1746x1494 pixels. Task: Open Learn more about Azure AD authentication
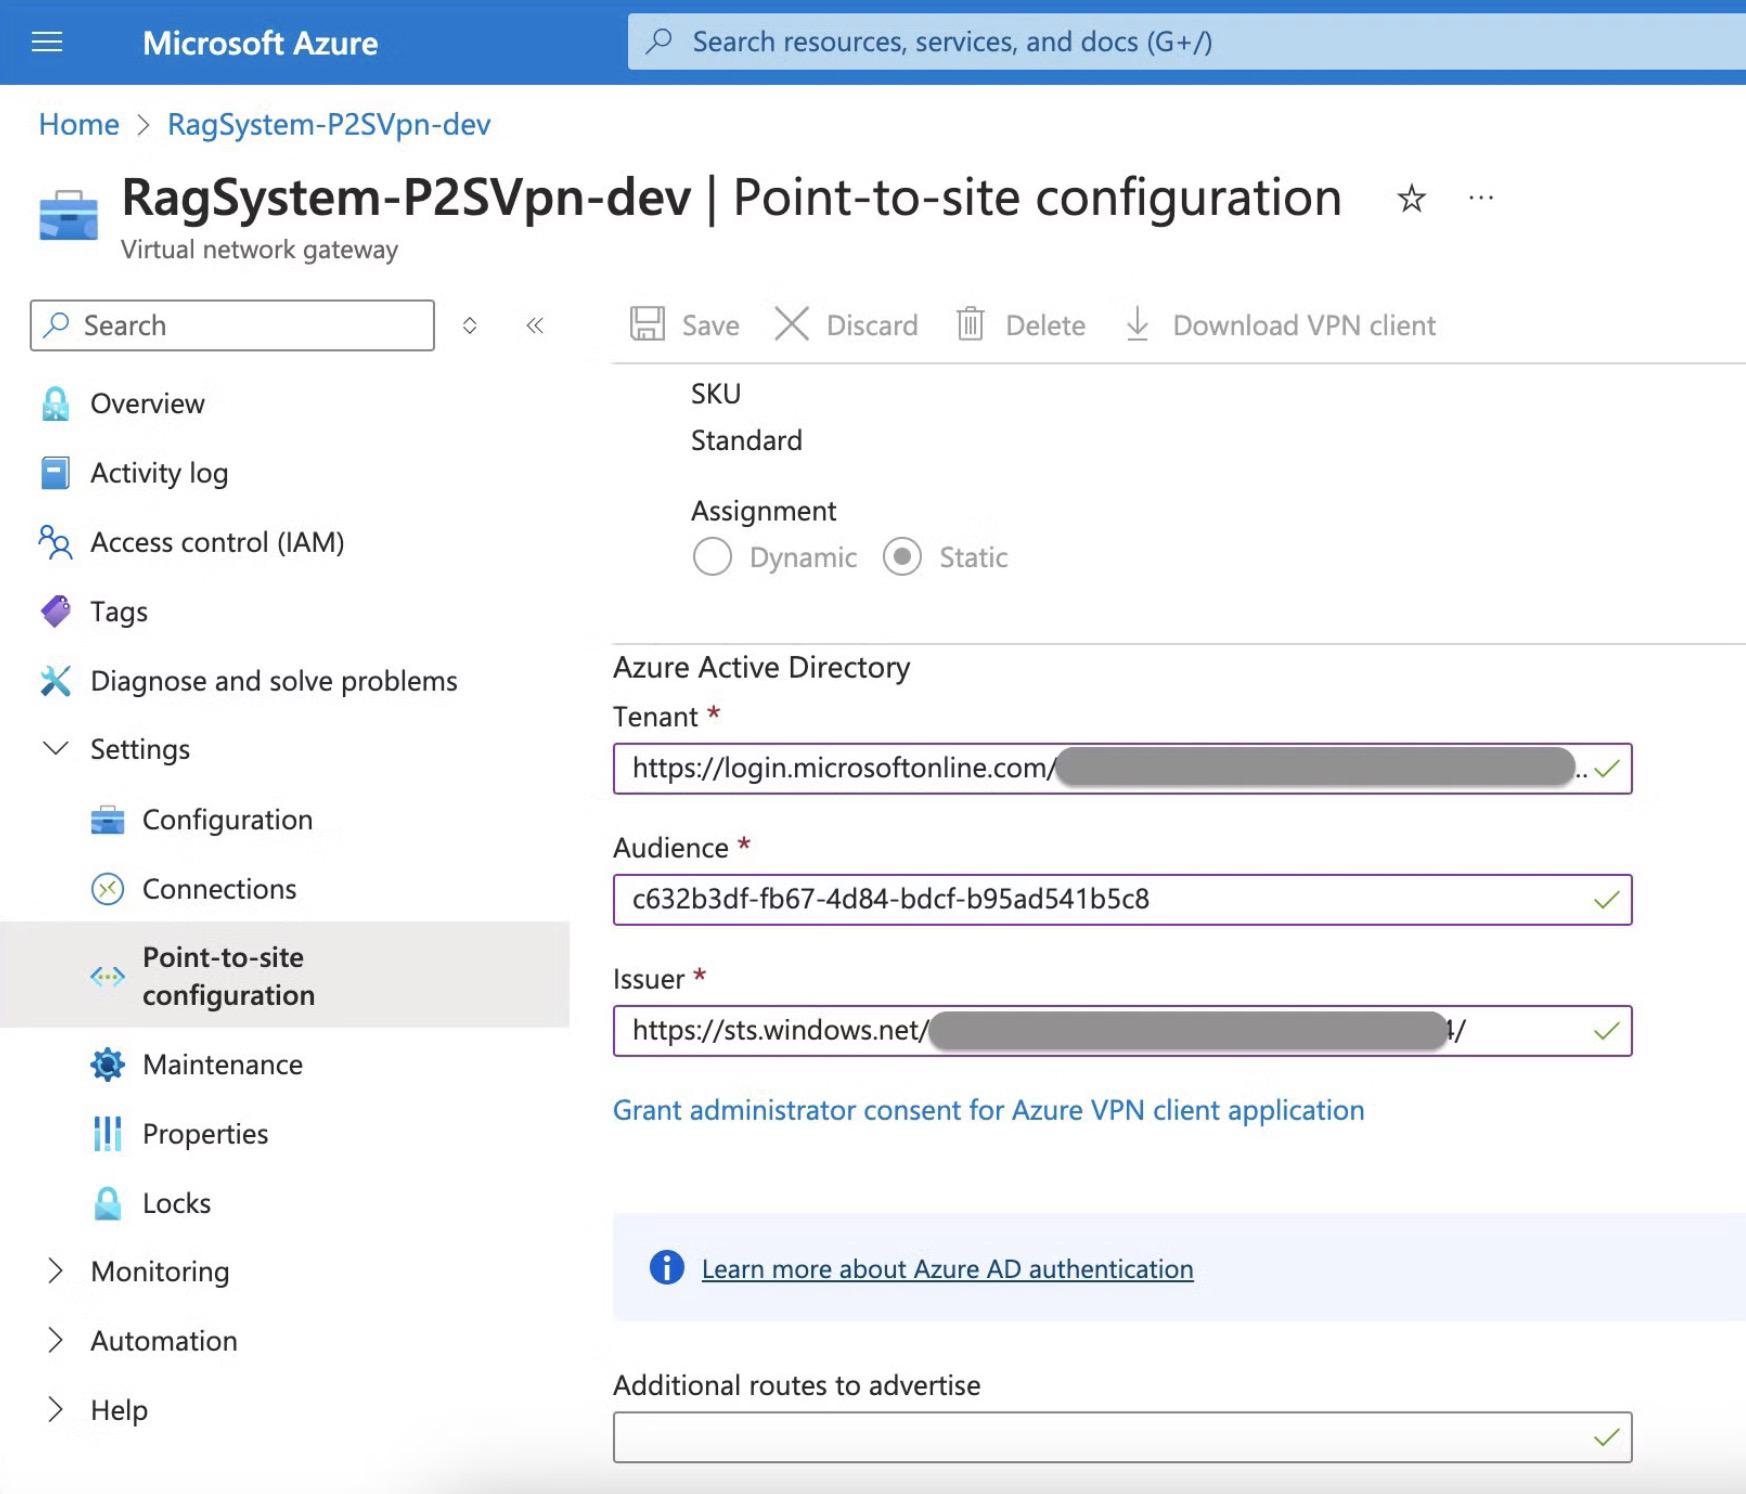tap(948, 1268)
